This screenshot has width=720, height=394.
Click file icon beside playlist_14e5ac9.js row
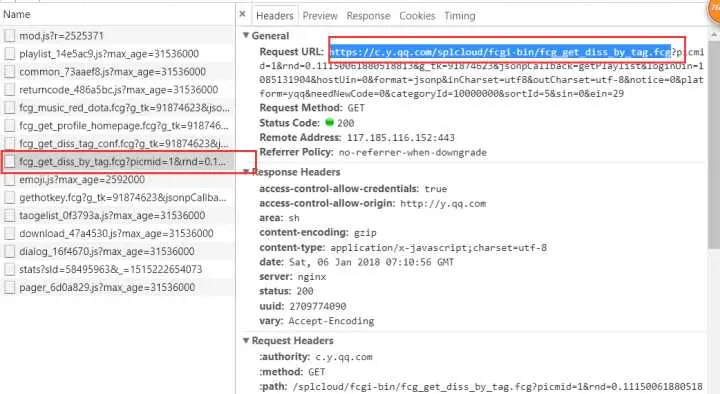10,54
